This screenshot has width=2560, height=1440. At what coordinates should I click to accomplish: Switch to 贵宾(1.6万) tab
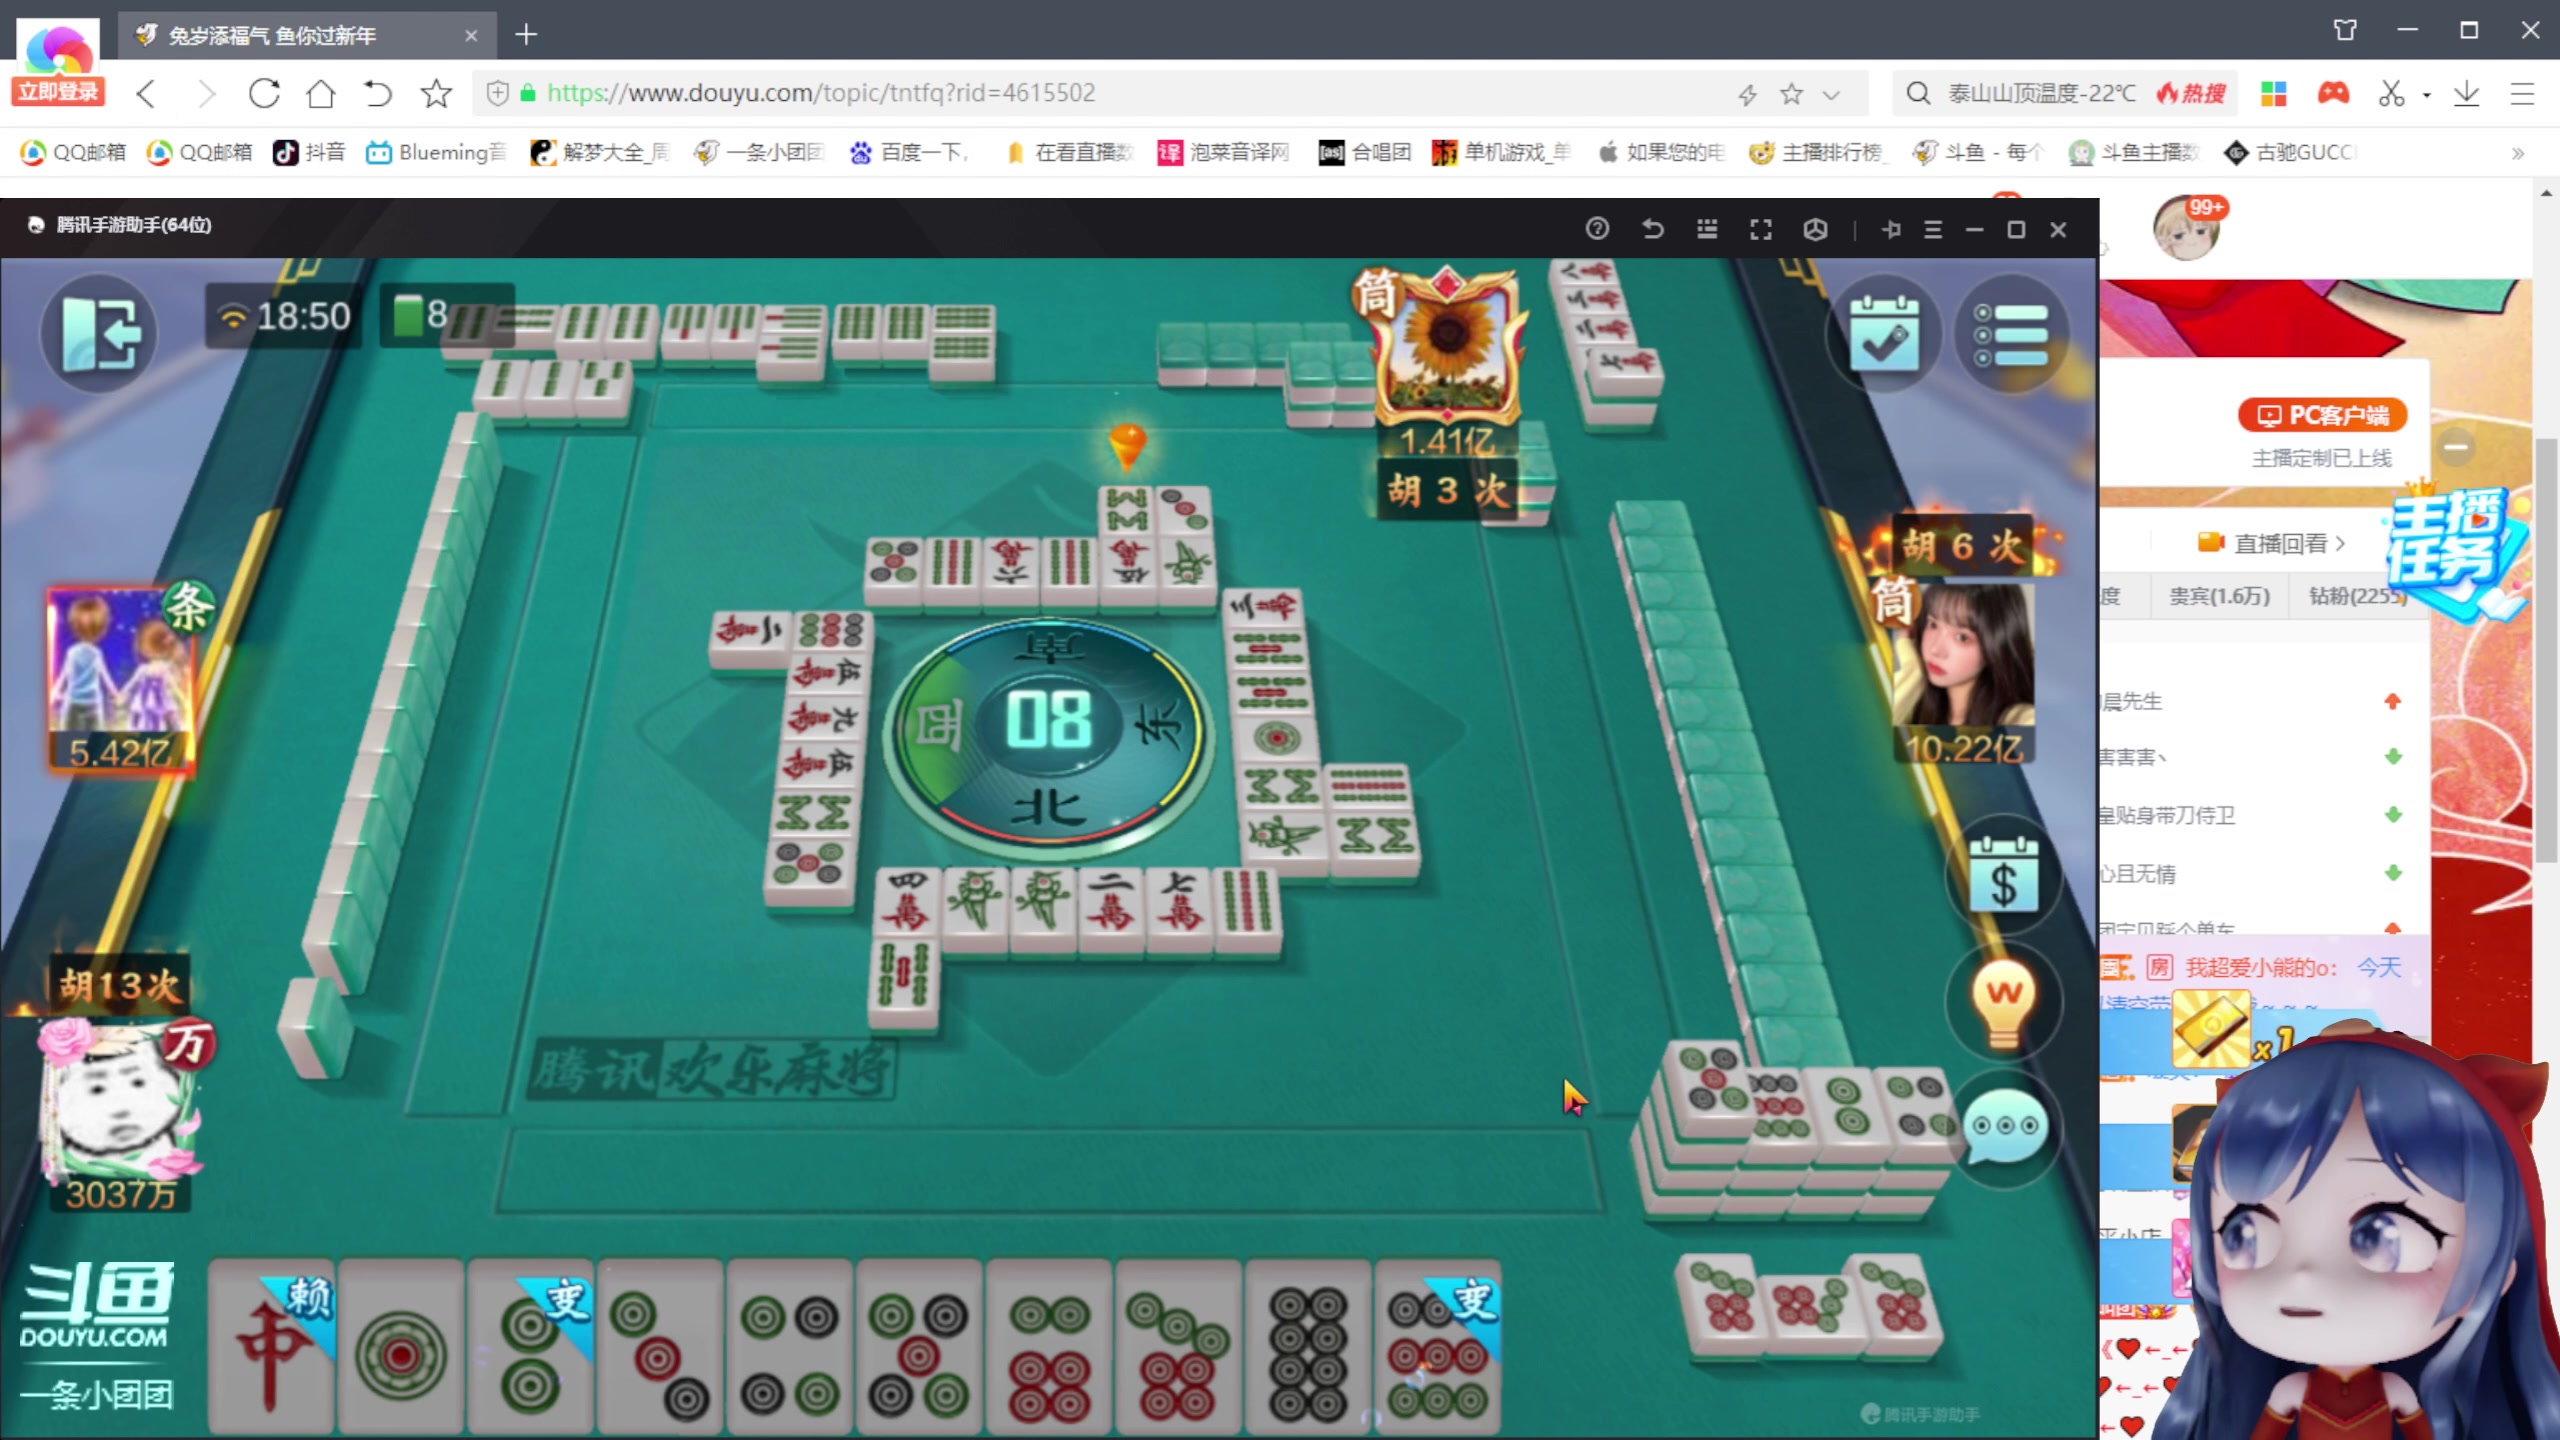(2218, 596)
